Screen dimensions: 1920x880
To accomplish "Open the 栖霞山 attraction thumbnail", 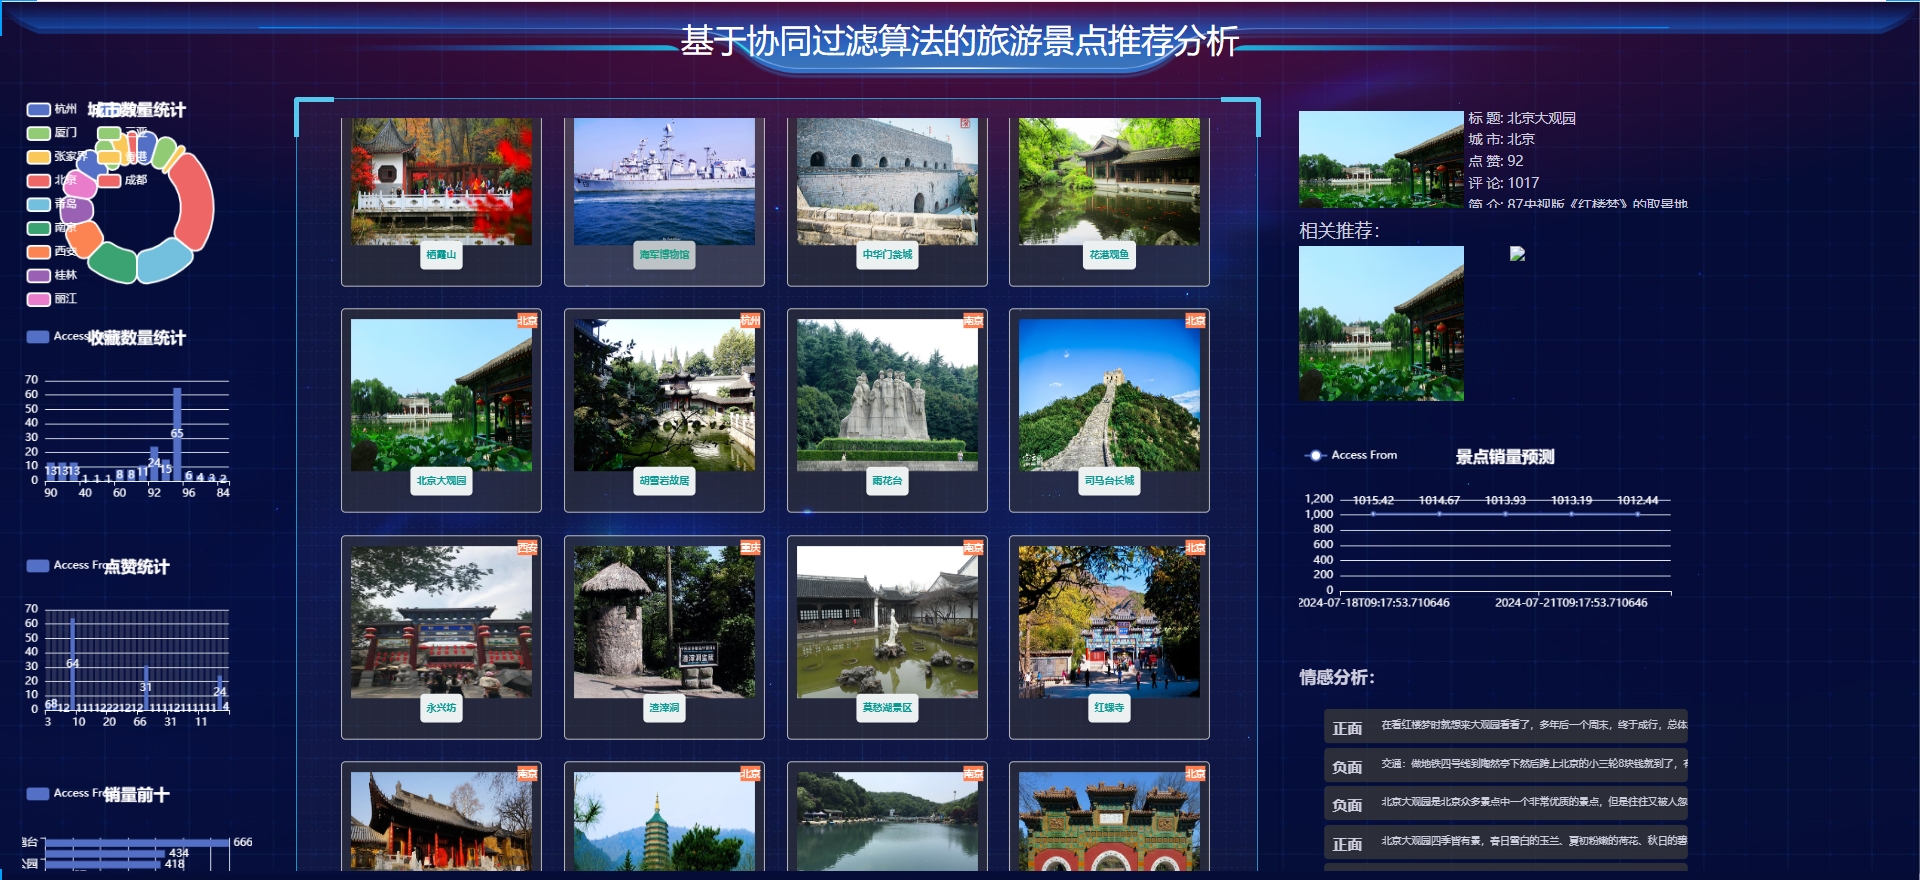I will pos(441,181).
